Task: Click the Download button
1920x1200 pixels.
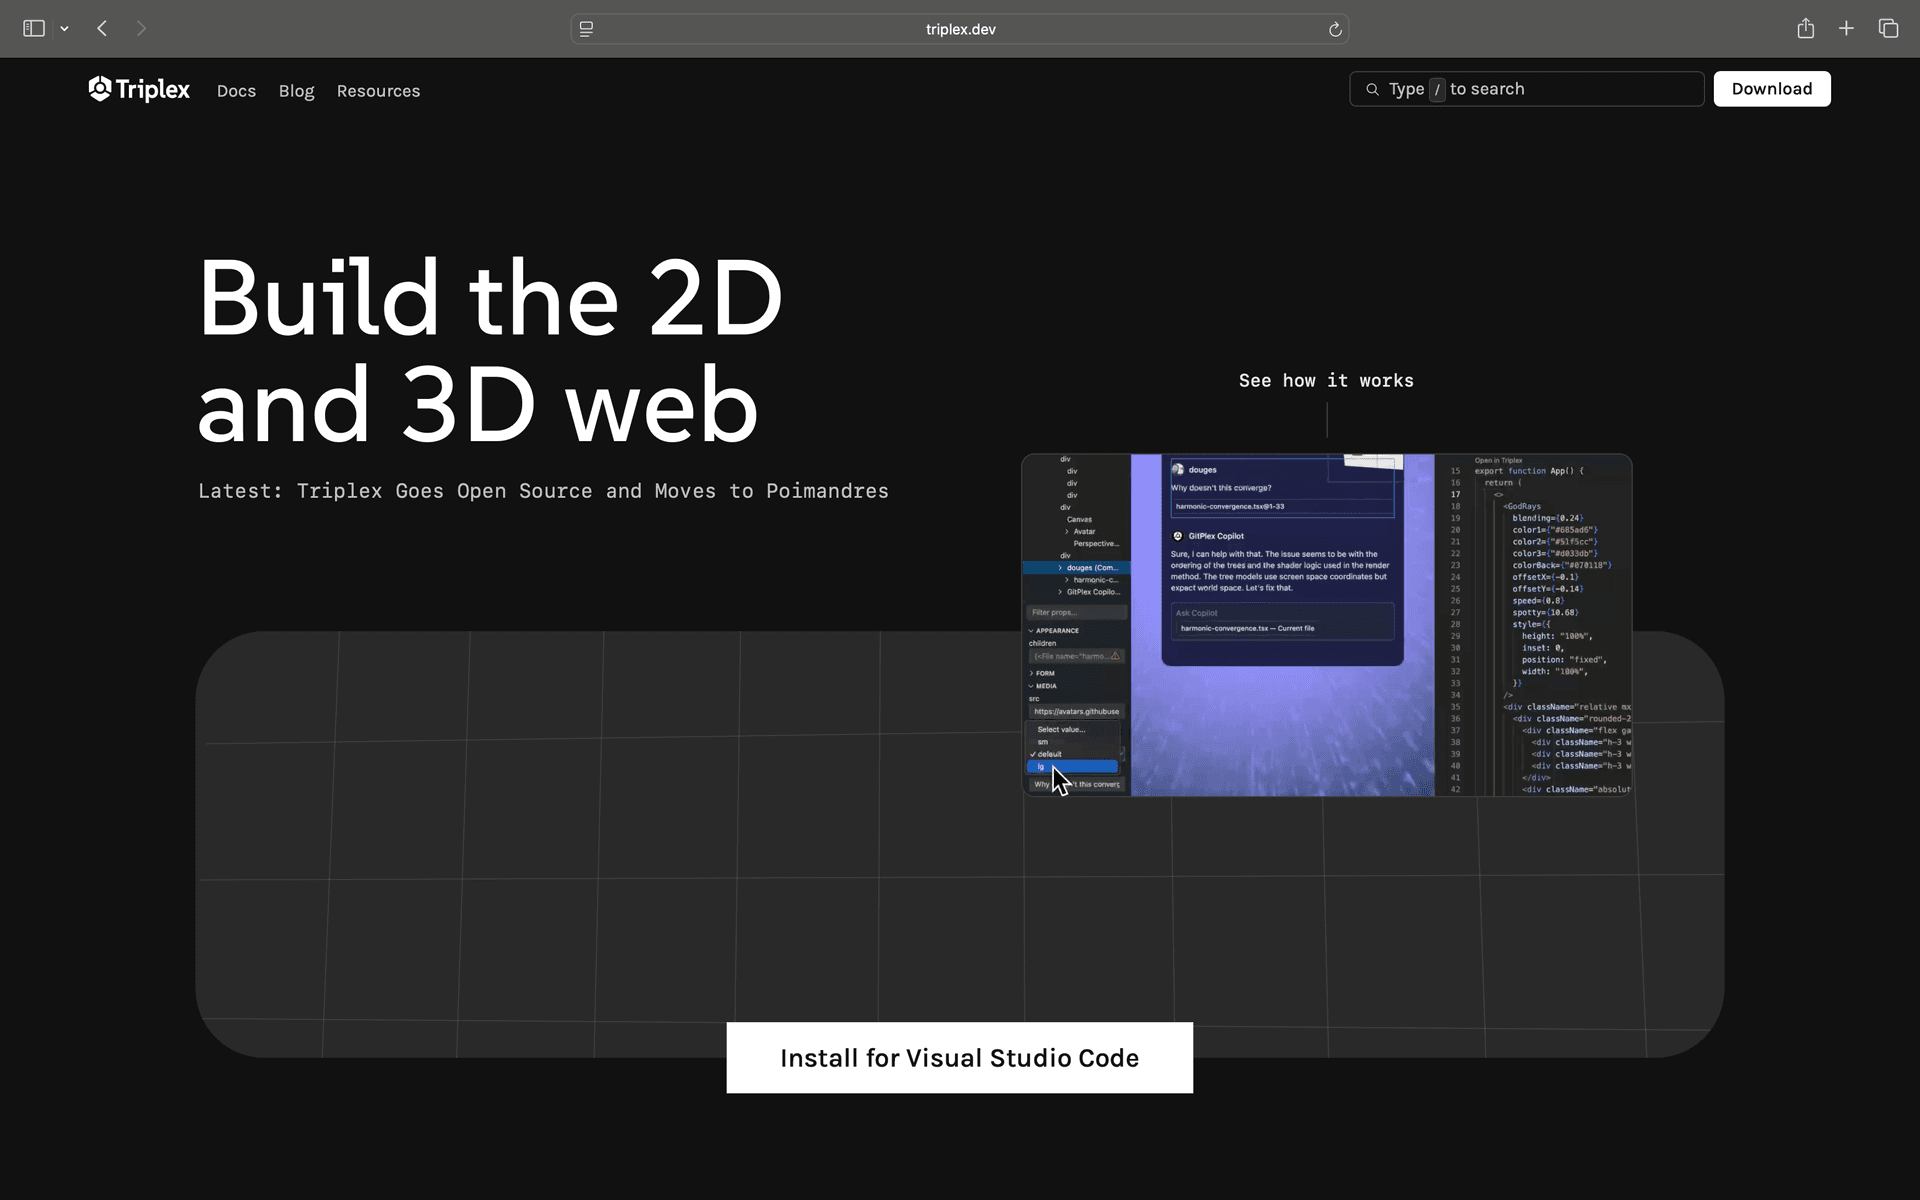Action: 1771,89
